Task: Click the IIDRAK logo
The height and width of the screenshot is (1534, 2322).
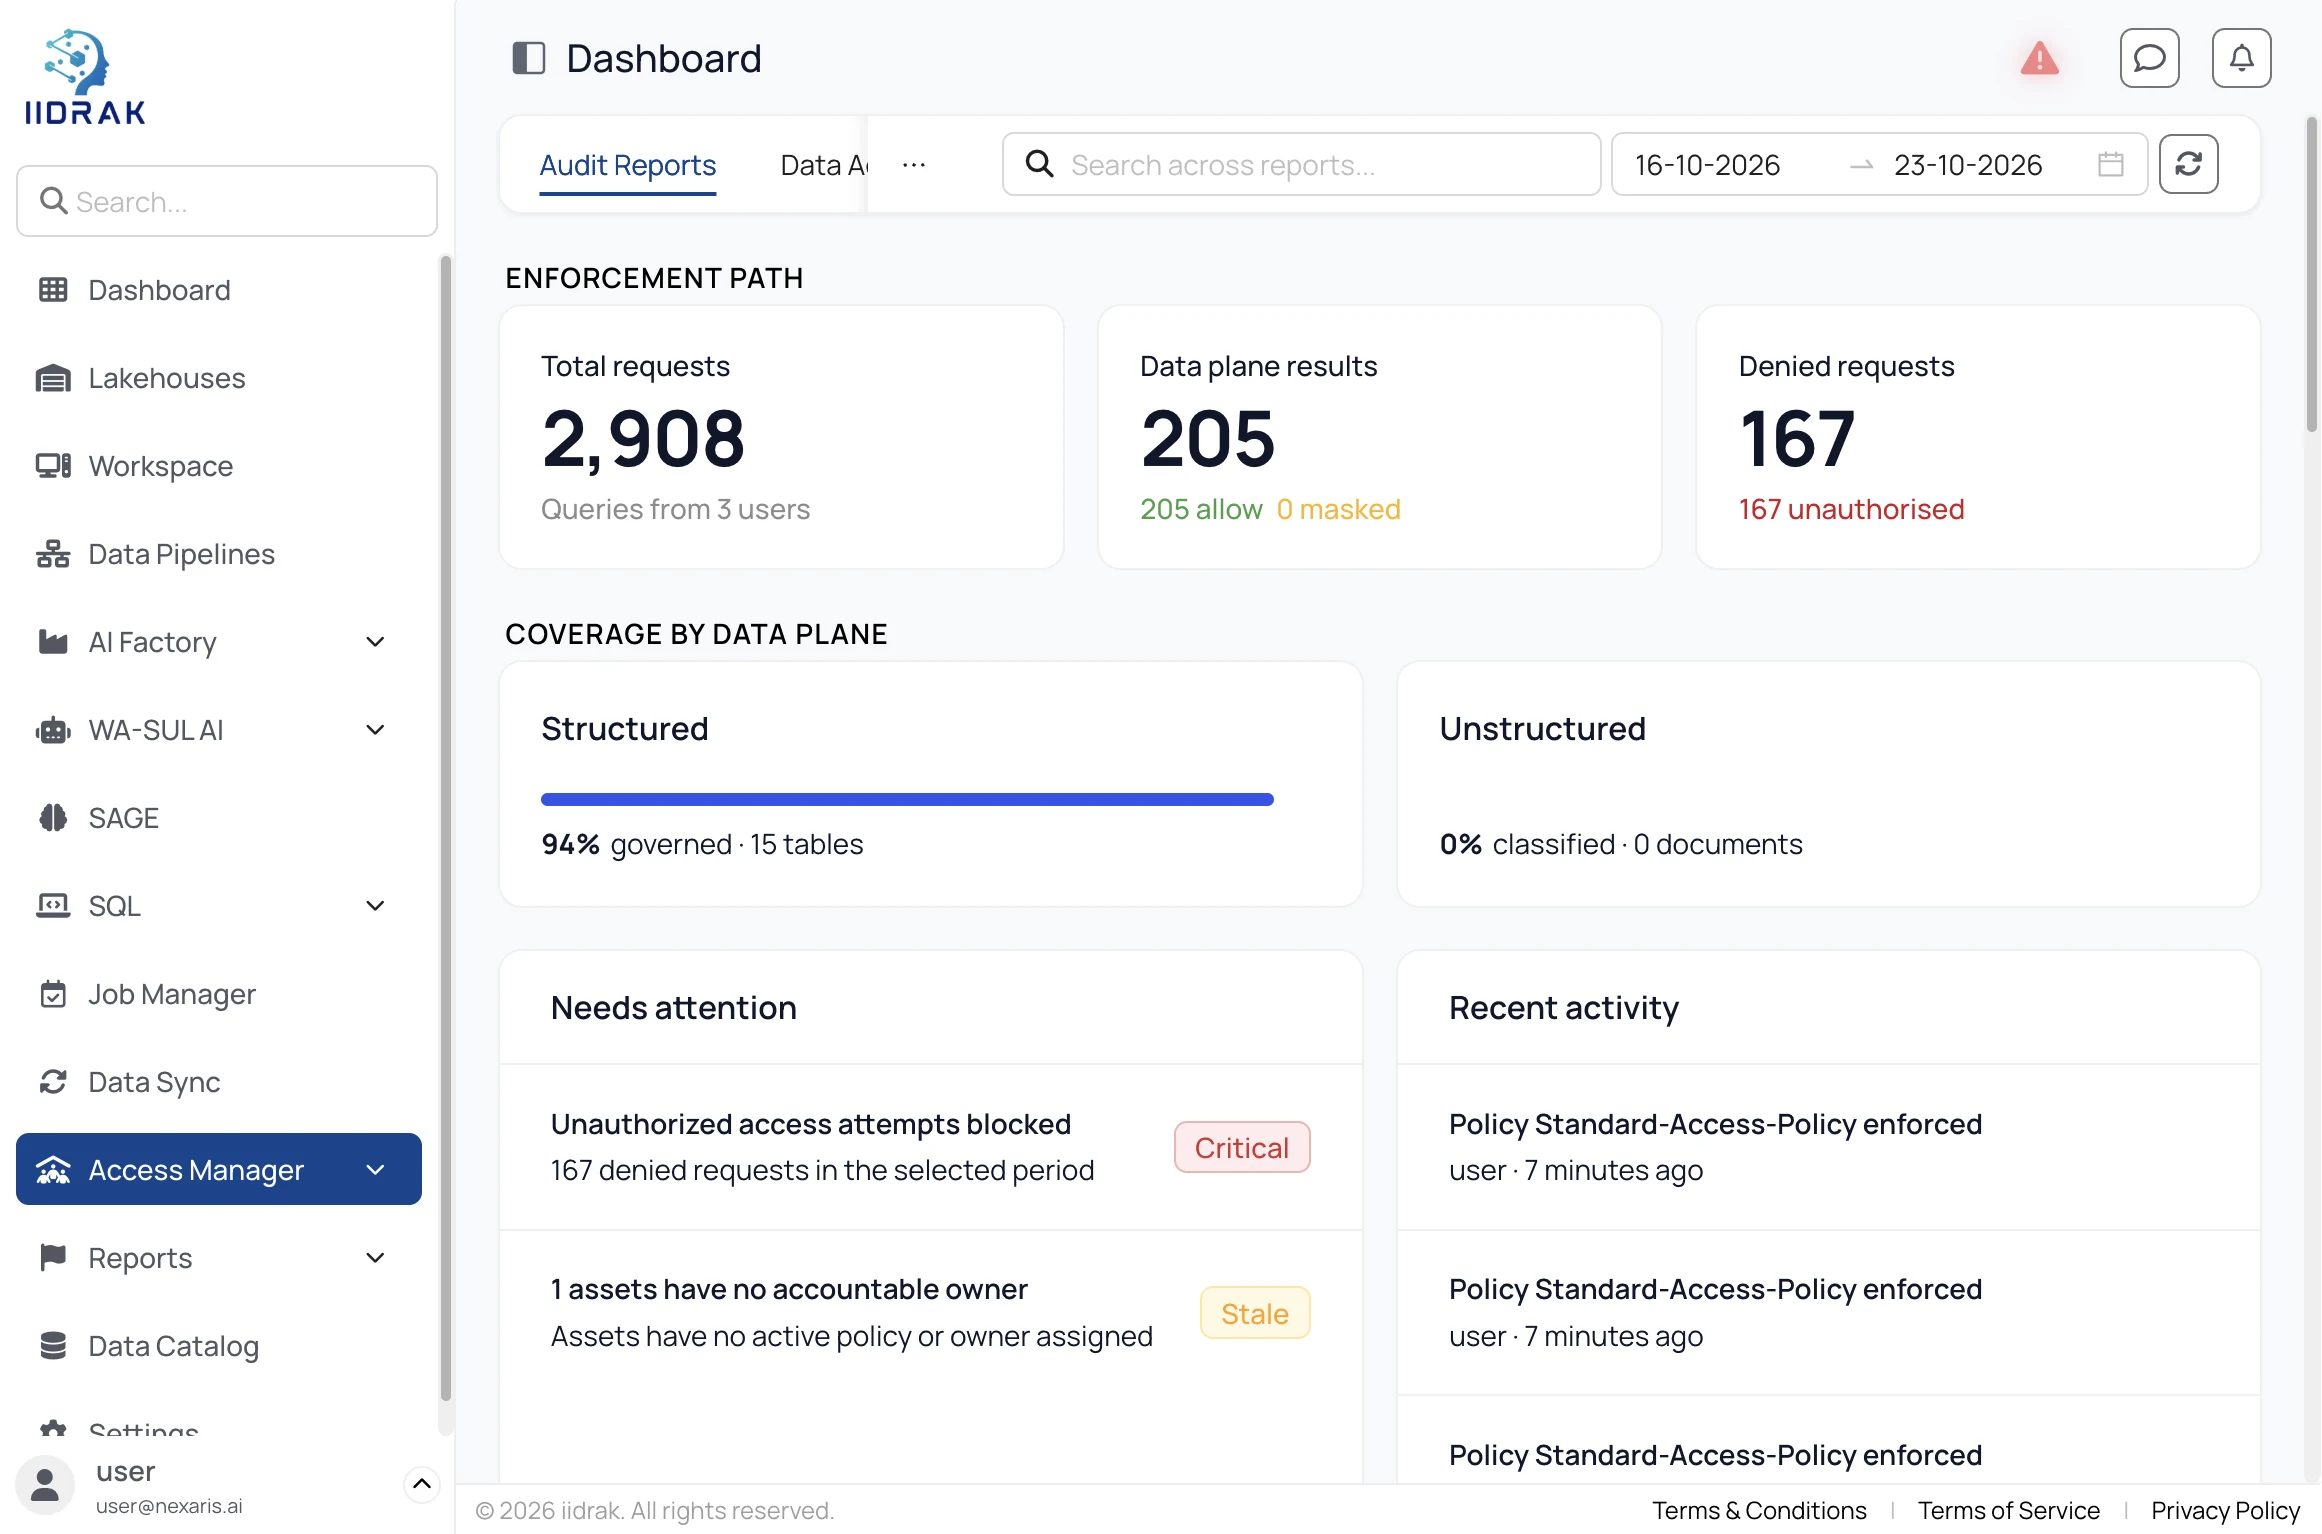Action: pos(85,77)
